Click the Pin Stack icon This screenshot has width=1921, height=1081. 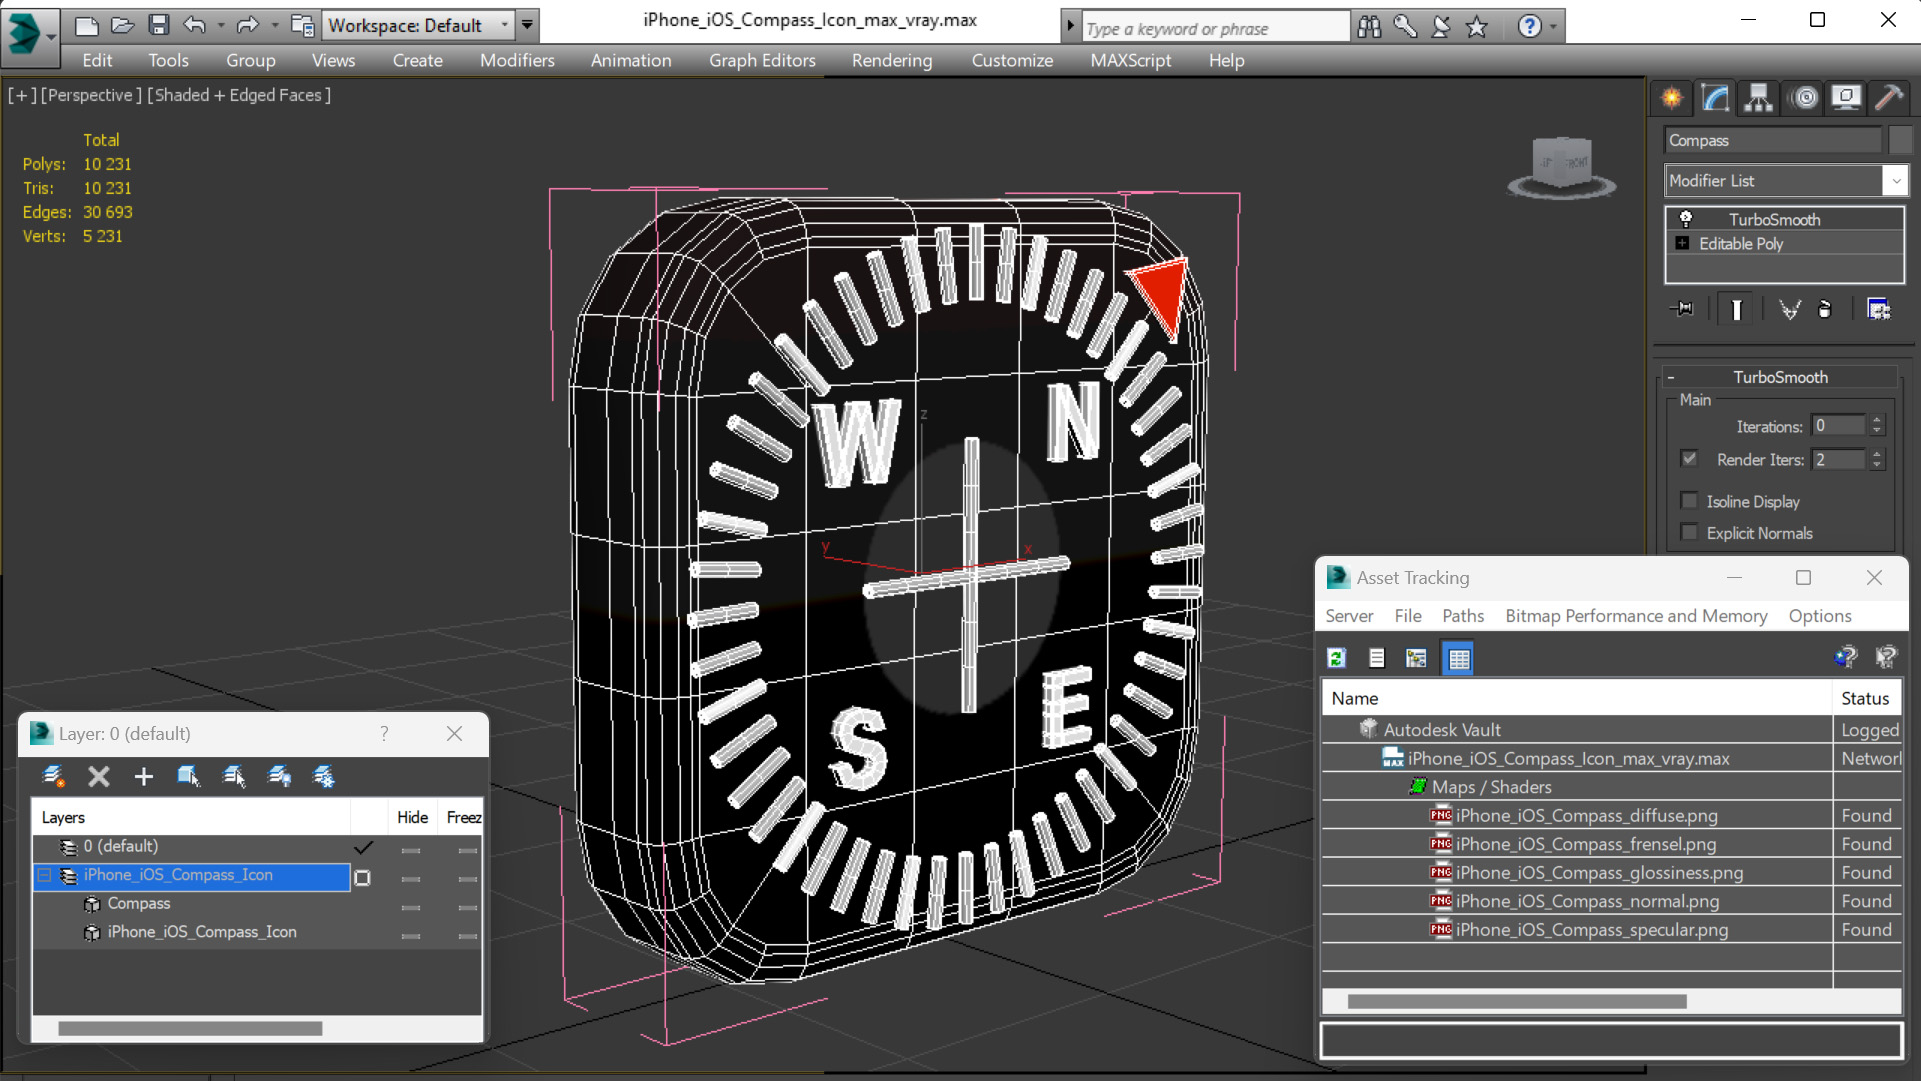(x=1682, y=309)
